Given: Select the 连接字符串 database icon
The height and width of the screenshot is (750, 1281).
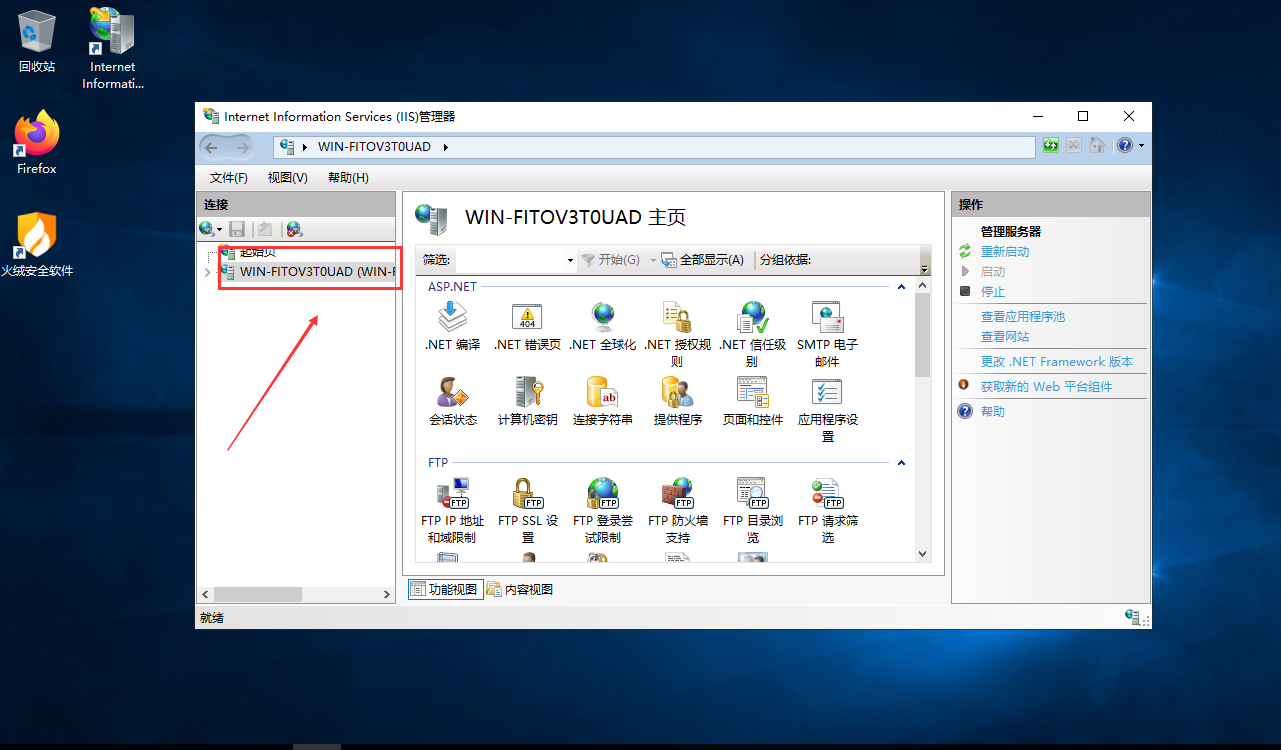Looking at the screenshot, I should 602,393.
